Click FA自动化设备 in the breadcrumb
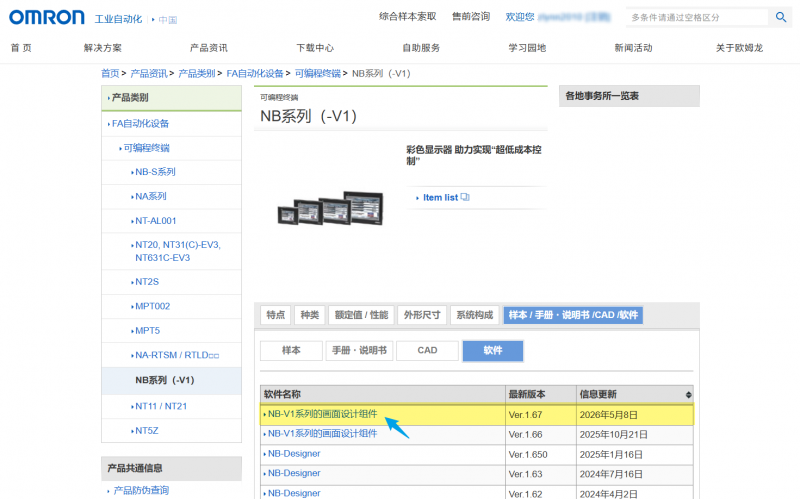The width and height of the screenshot is (800, 499). [x=255, y=73]
